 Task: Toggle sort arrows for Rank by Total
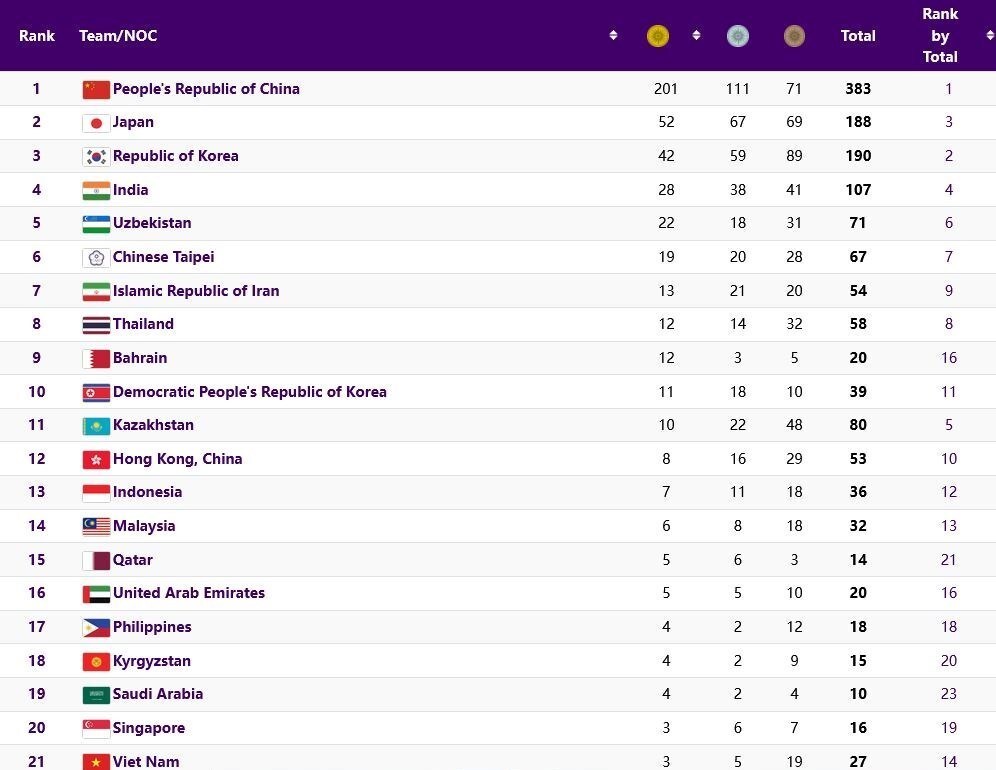(x=989, y=36)
